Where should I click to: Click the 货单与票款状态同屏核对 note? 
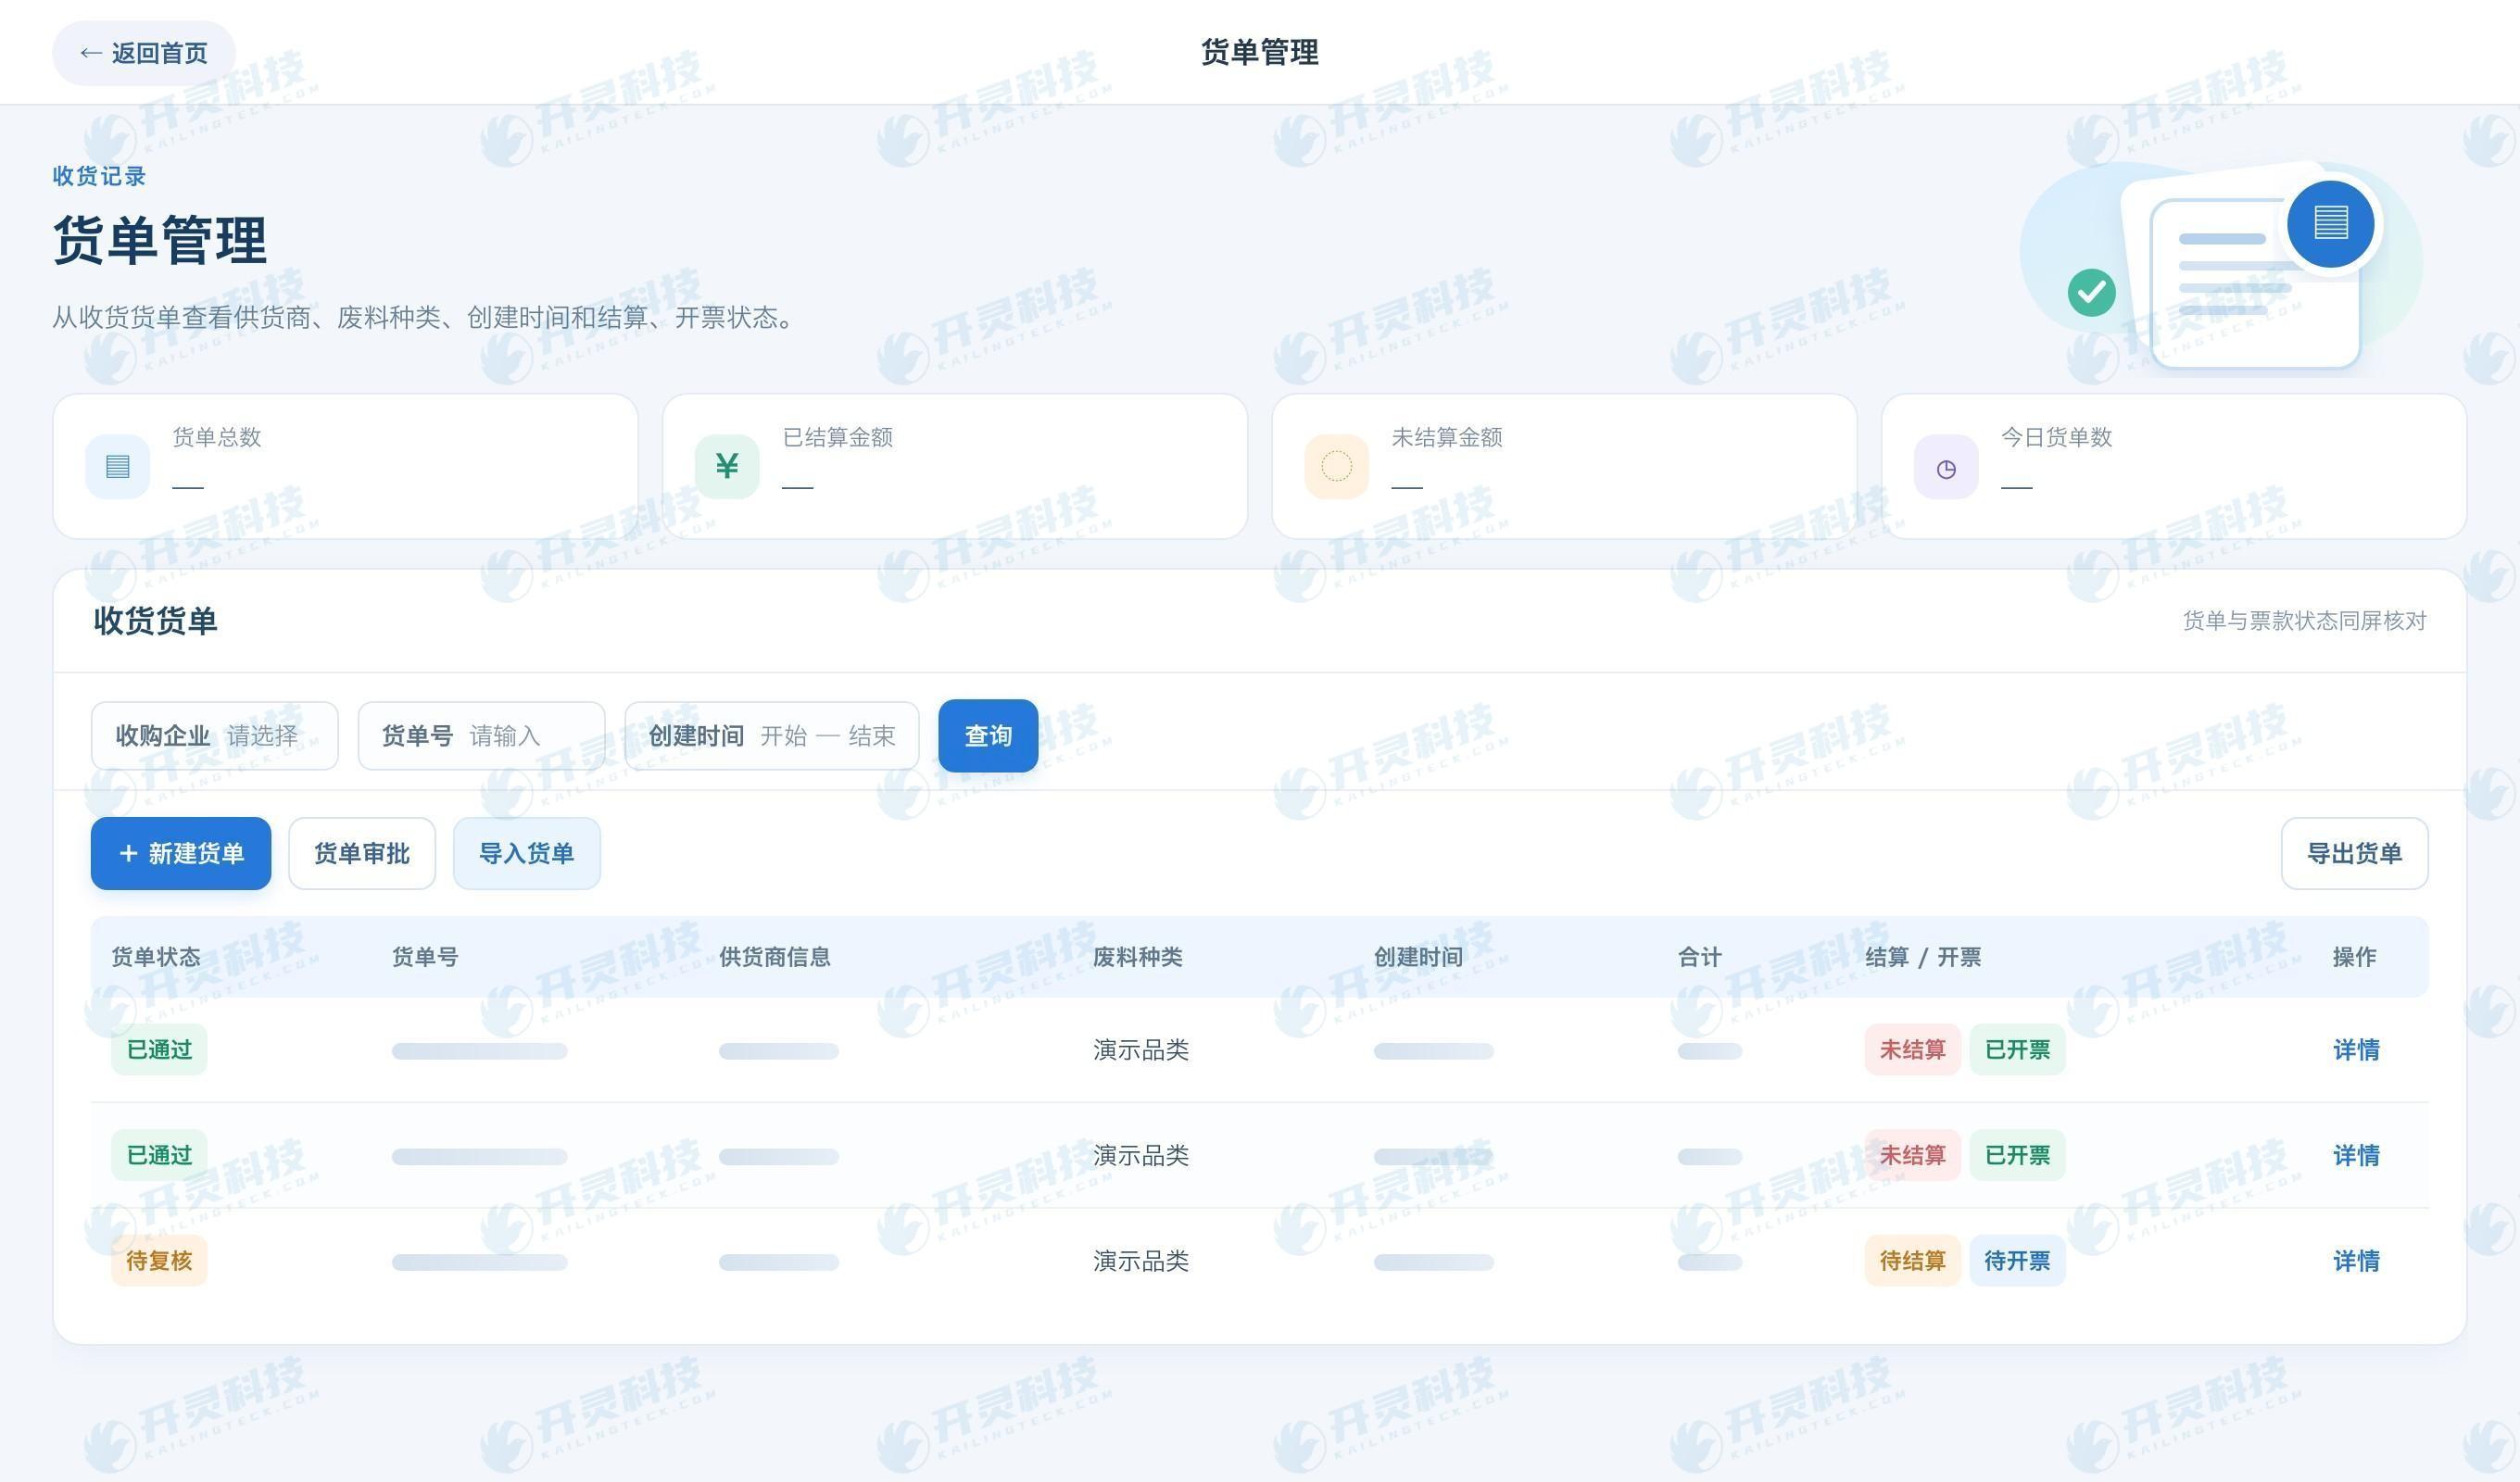2304,621
